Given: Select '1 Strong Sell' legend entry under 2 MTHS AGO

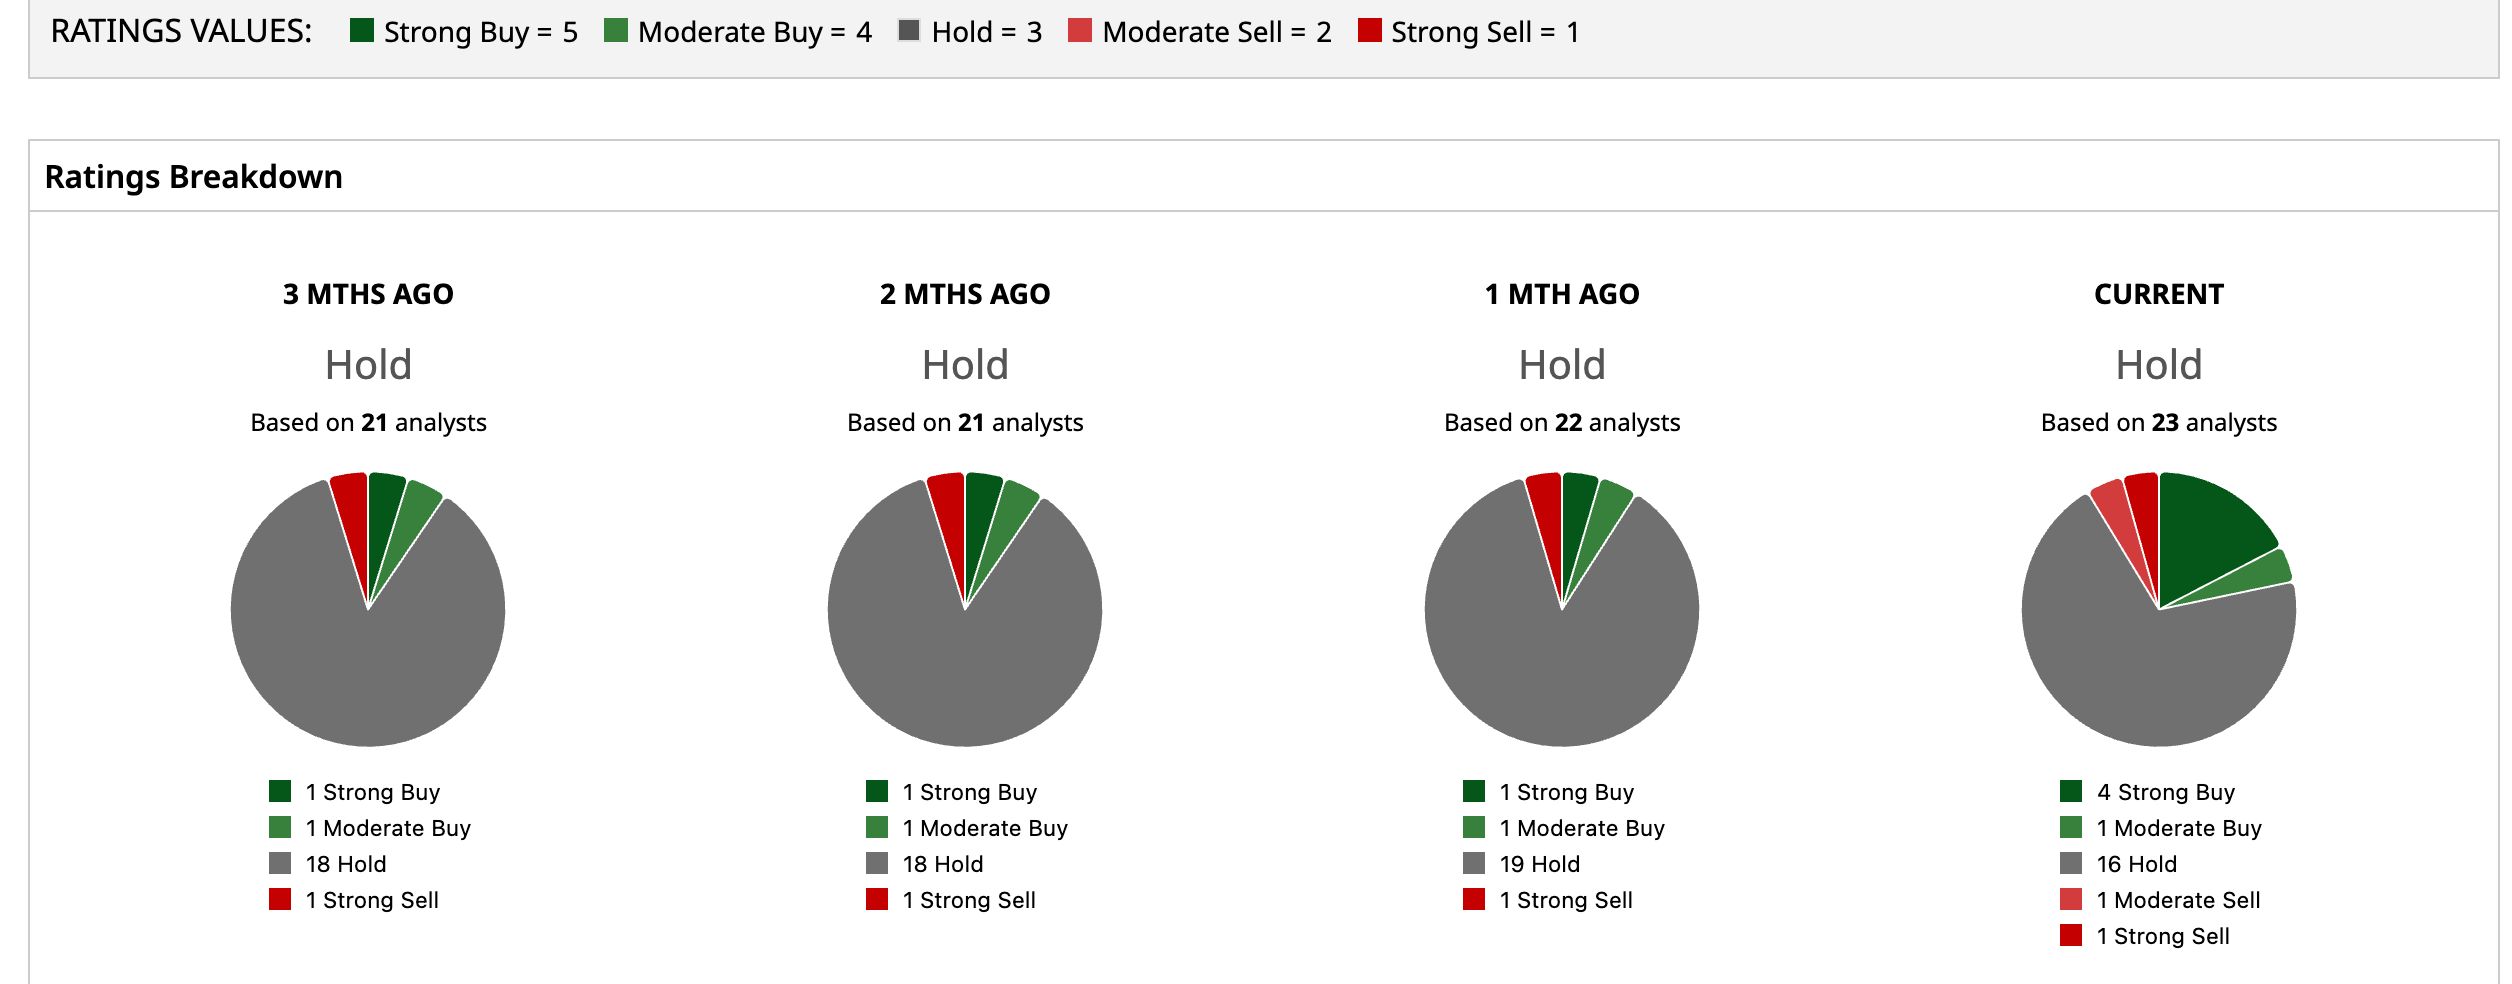Looking at the screenshot, I should click(x=951, y=900).
